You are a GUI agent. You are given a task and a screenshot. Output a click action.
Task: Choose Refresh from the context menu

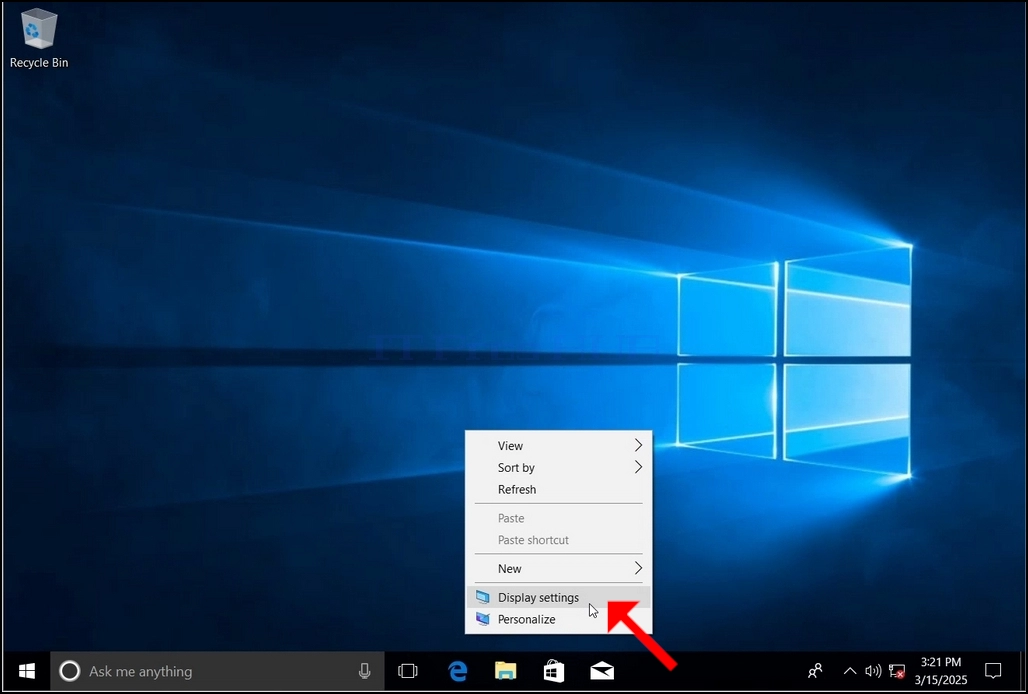[559, 489]
